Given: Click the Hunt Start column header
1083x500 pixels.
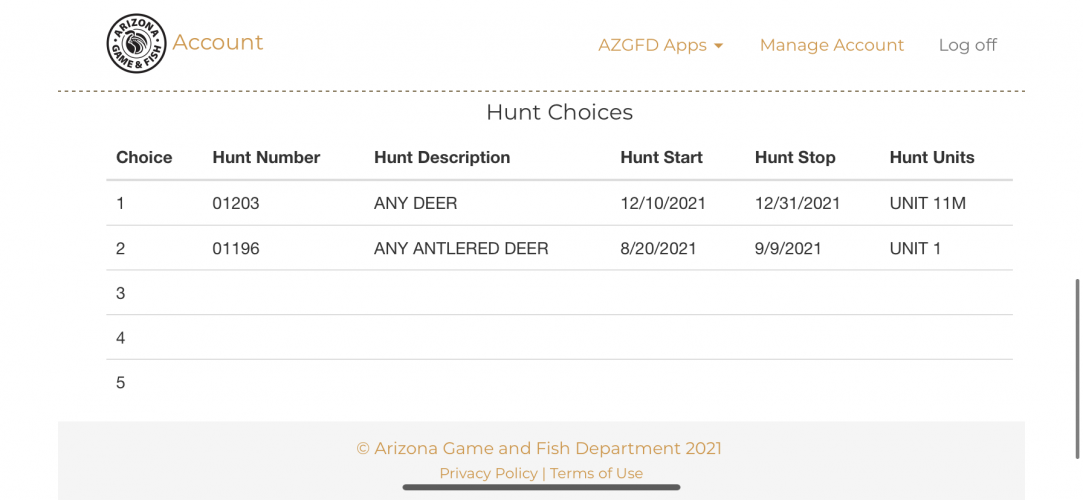Looking at the screenshot, I should [x=662, y=157].
